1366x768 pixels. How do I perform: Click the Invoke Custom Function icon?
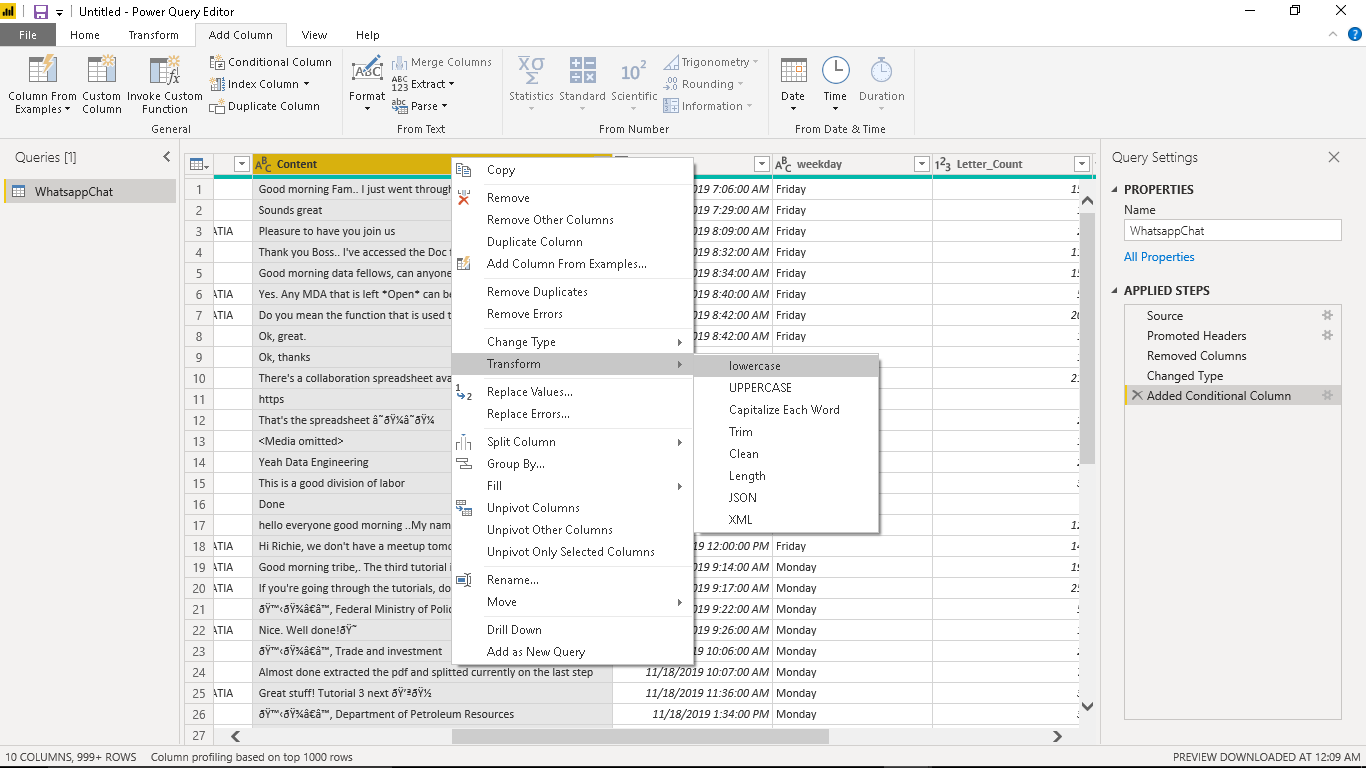[x=164, y=71]
